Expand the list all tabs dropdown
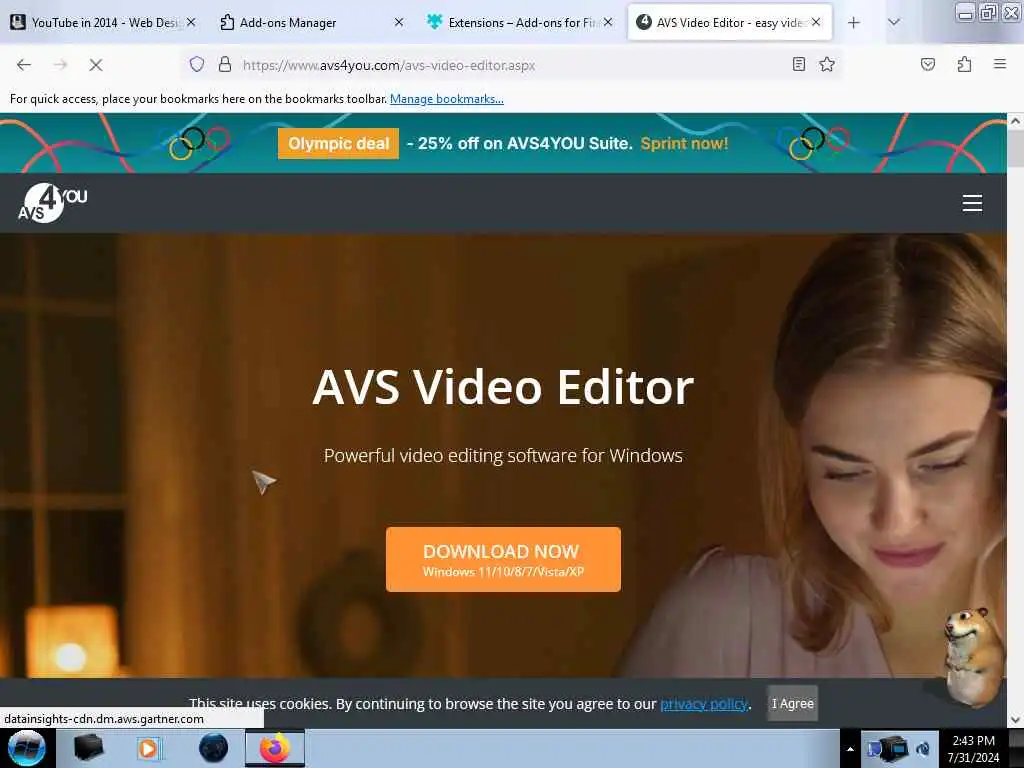 (x=894, y=23)
